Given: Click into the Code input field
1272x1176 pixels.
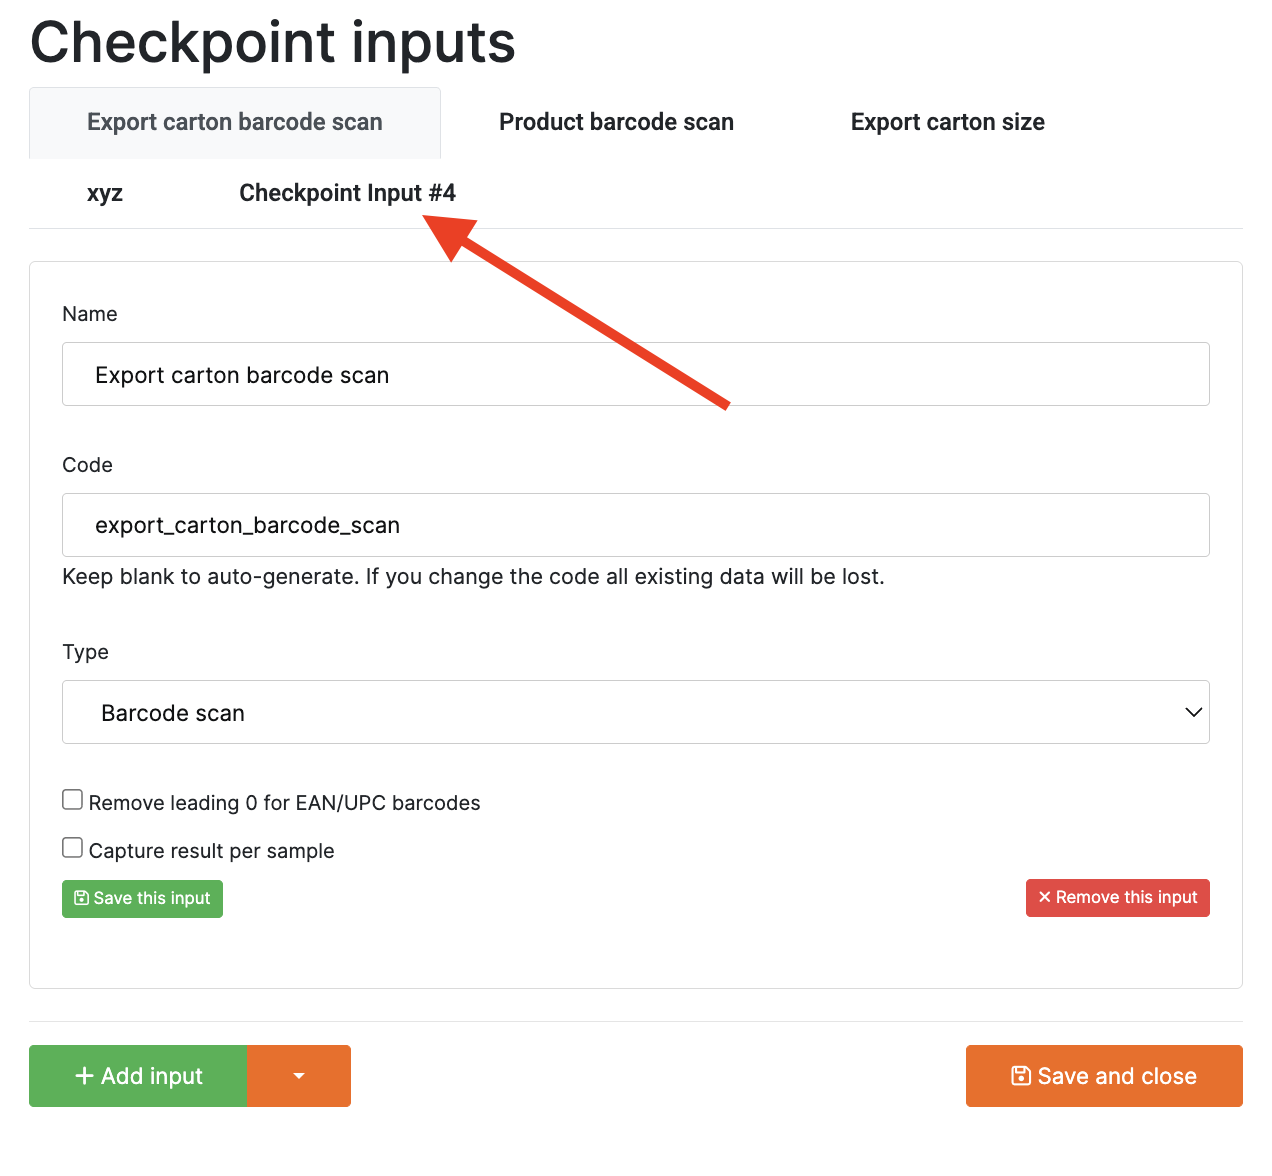Looking at the screenshot, I should pos(635,525).
